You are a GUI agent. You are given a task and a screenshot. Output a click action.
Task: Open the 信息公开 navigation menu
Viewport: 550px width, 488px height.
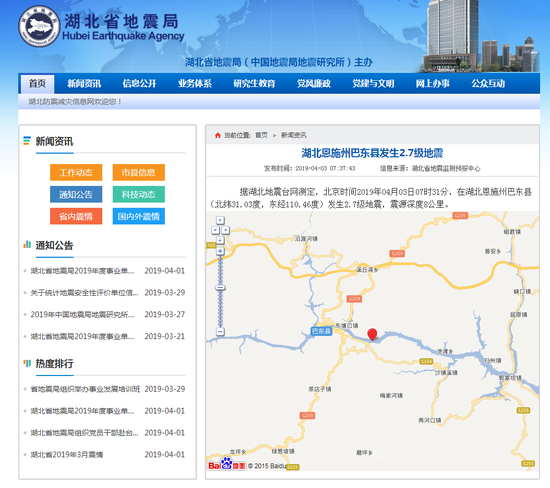tap(139, 83)
